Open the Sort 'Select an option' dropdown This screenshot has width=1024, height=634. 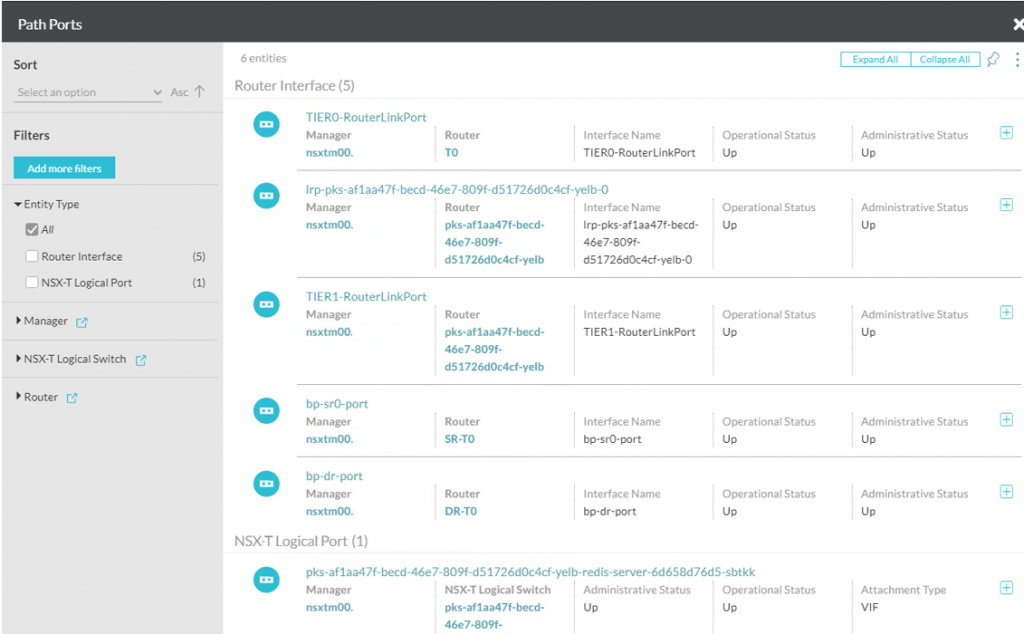click(x=88, y=93)
